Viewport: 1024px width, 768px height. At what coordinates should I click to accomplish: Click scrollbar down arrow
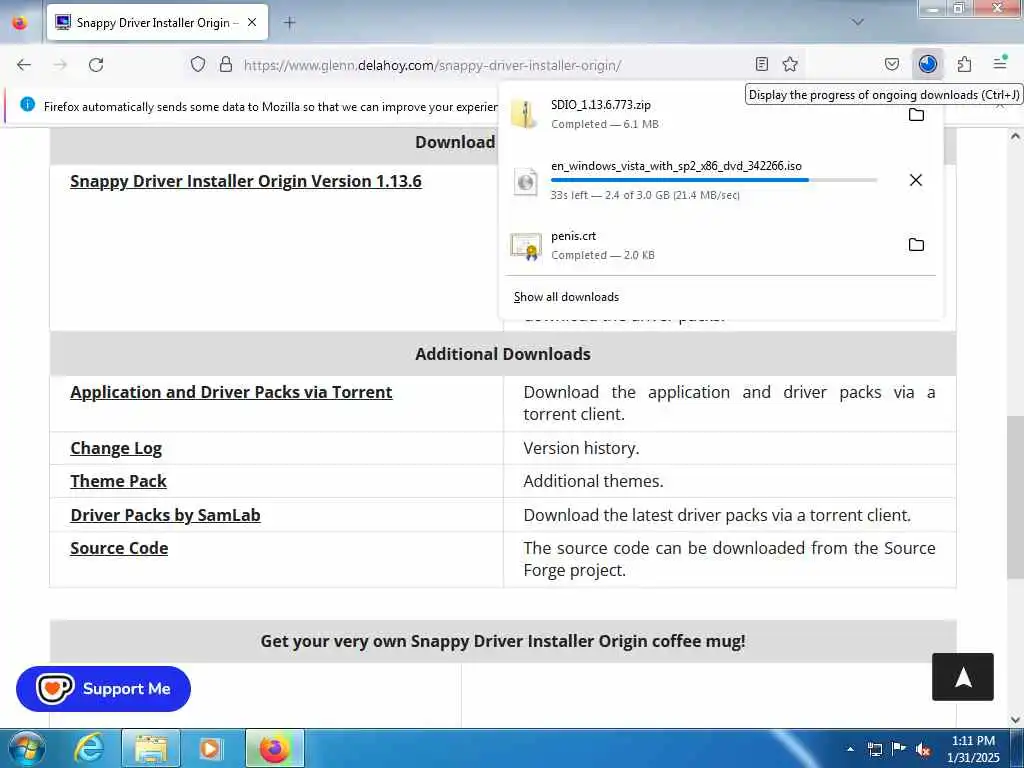[x=1015, y=720]
